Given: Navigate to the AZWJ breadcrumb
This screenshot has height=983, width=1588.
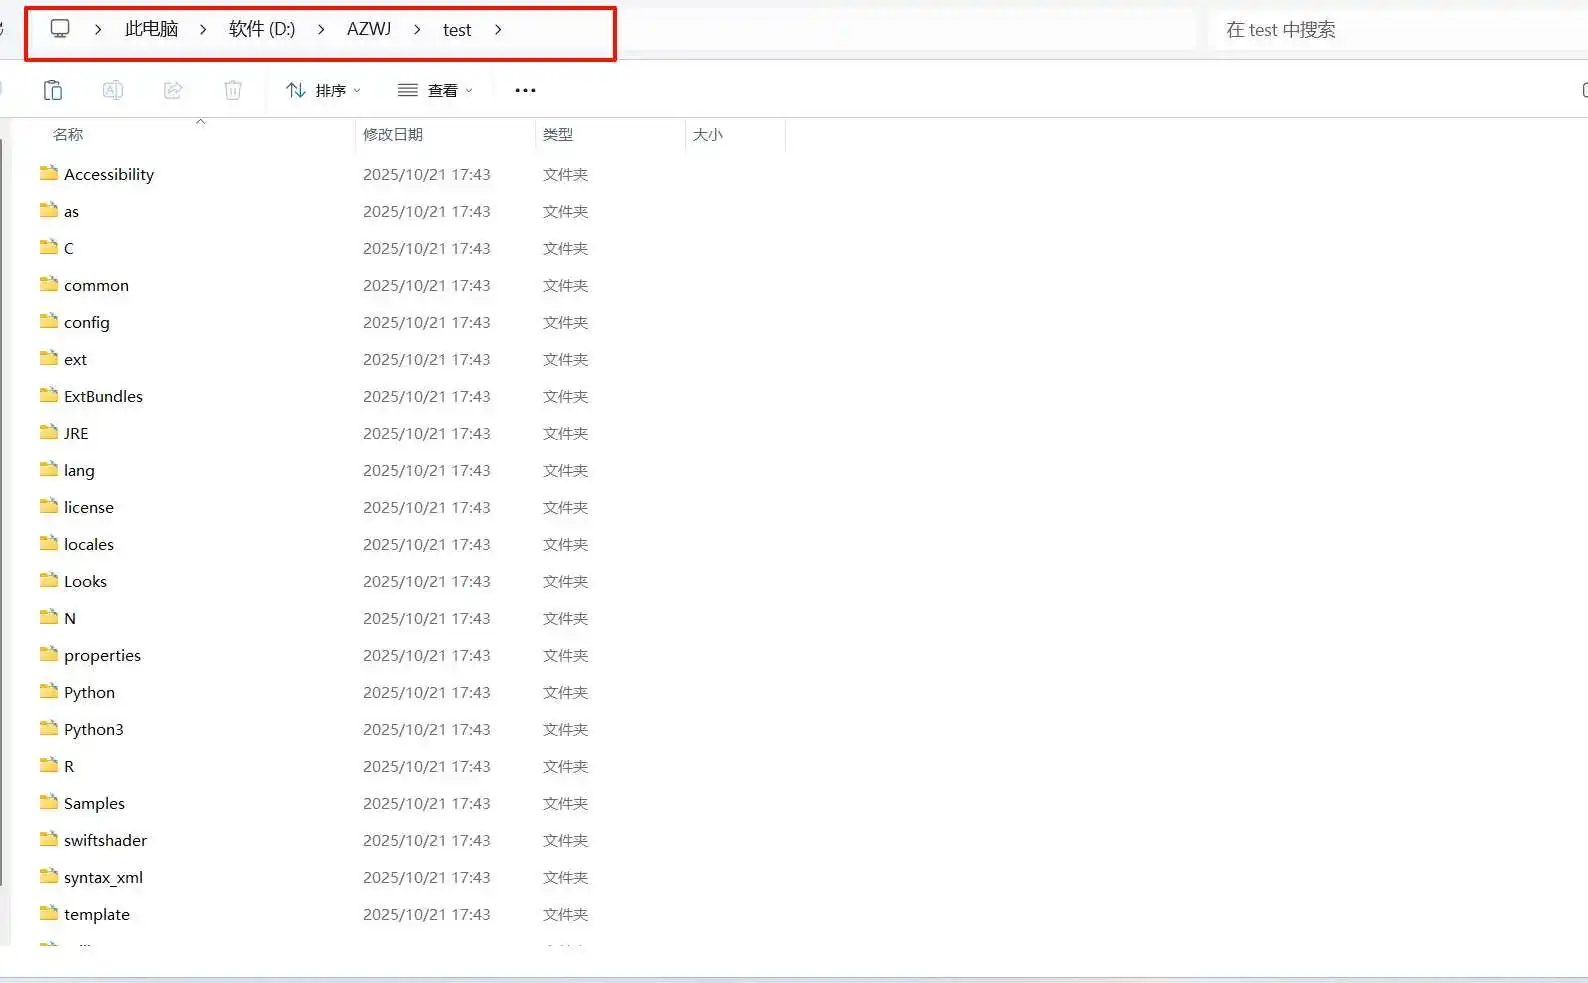Looking at the screenshot, I should (x=369, y=30).
